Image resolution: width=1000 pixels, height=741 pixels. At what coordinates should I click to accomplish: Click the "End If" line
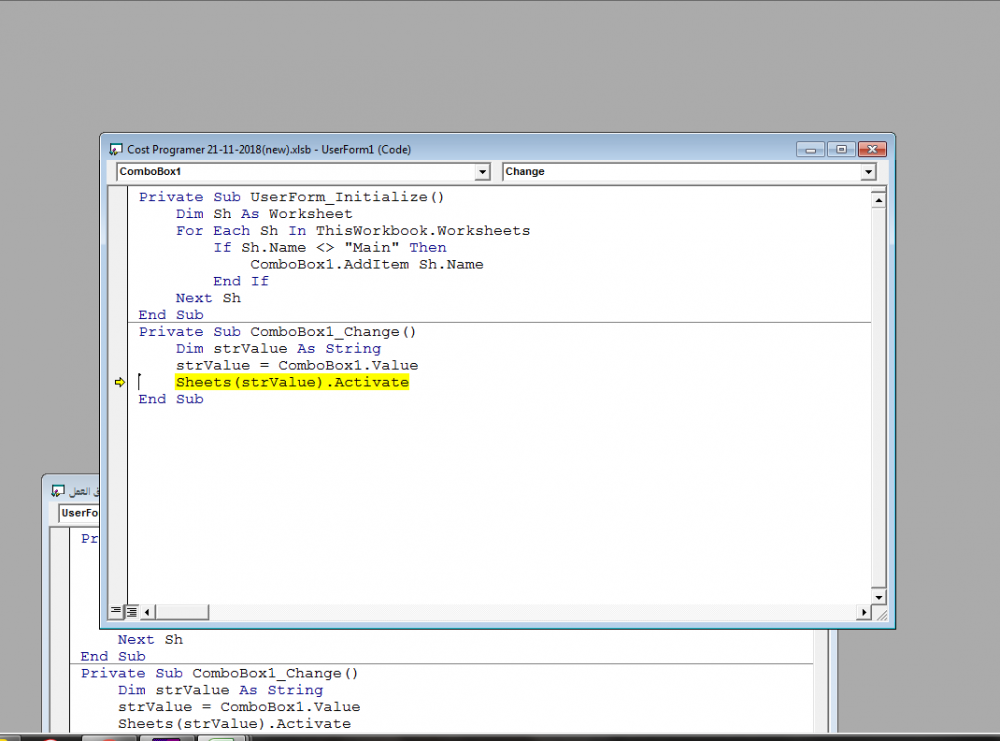(241, 281)
